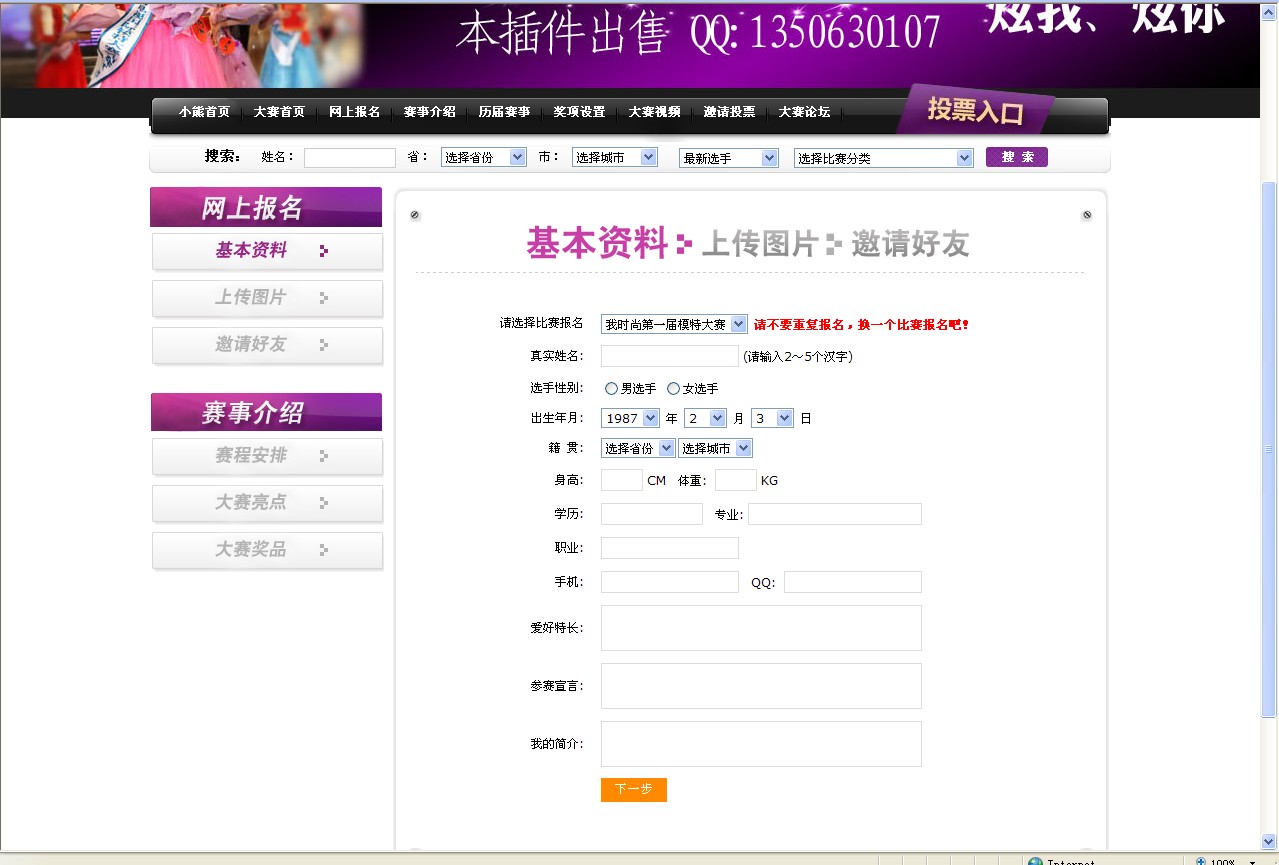Click arrow icon beside sidebar 上传图片

pyautogui.click(x=324, y=298)
